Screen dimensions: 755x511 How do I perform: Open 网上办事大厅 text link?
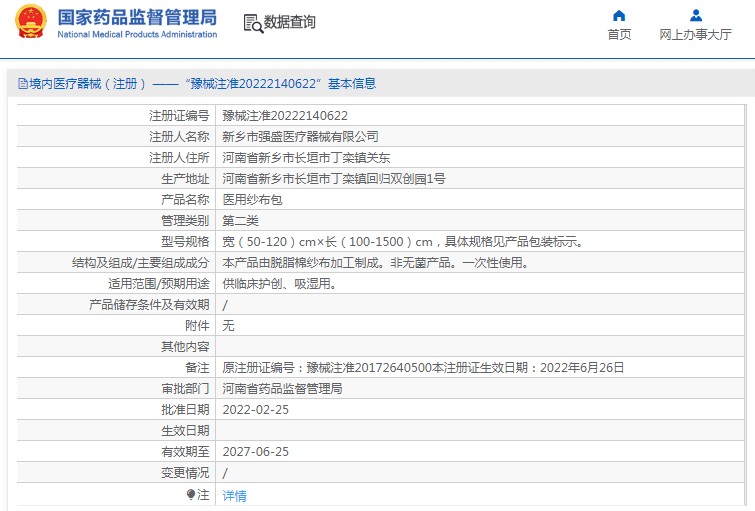click(695, 35)
